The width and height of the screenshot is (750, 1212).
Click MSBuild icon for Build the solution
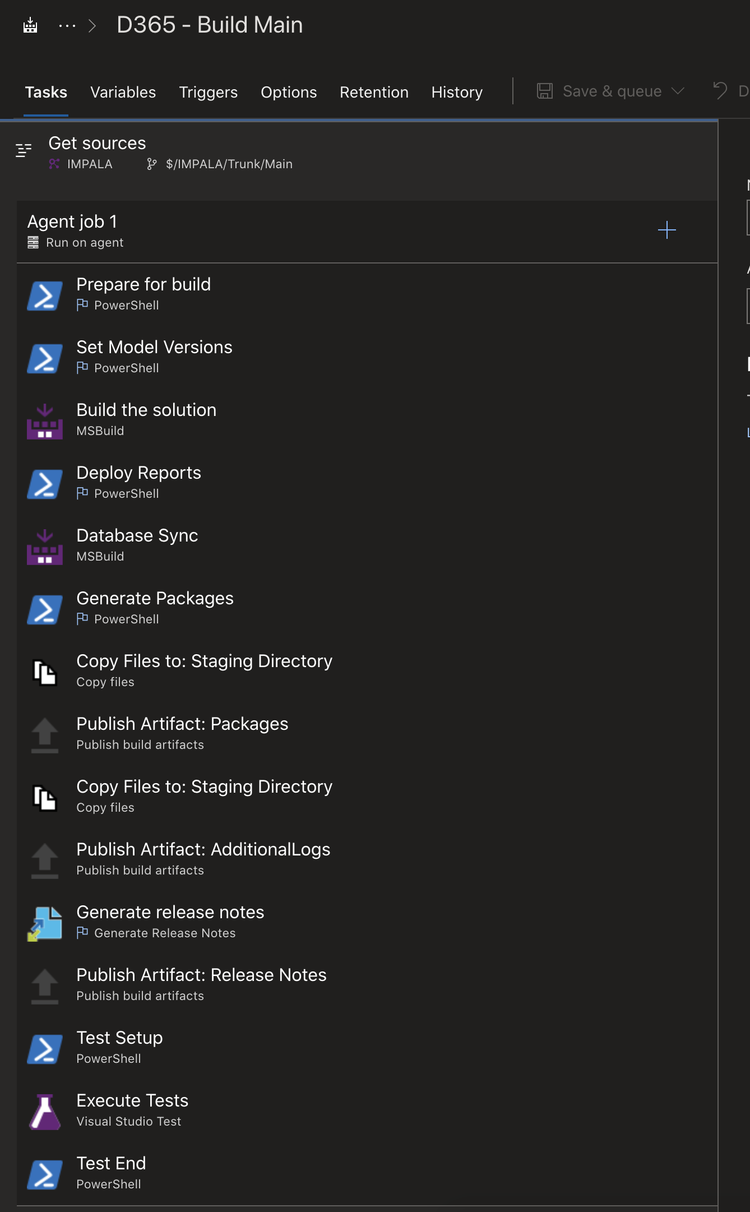coord(45,421)
